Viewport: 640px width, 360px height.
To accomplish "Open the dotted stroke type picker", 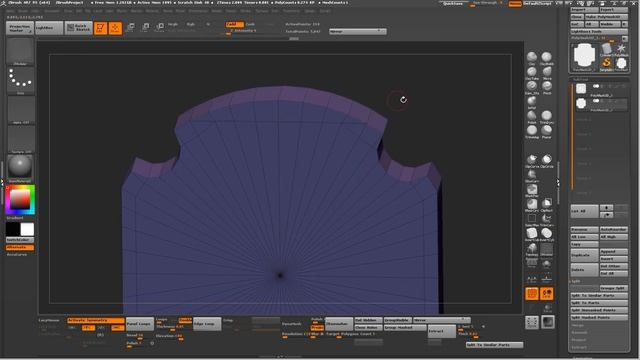I will click(20, 79).
